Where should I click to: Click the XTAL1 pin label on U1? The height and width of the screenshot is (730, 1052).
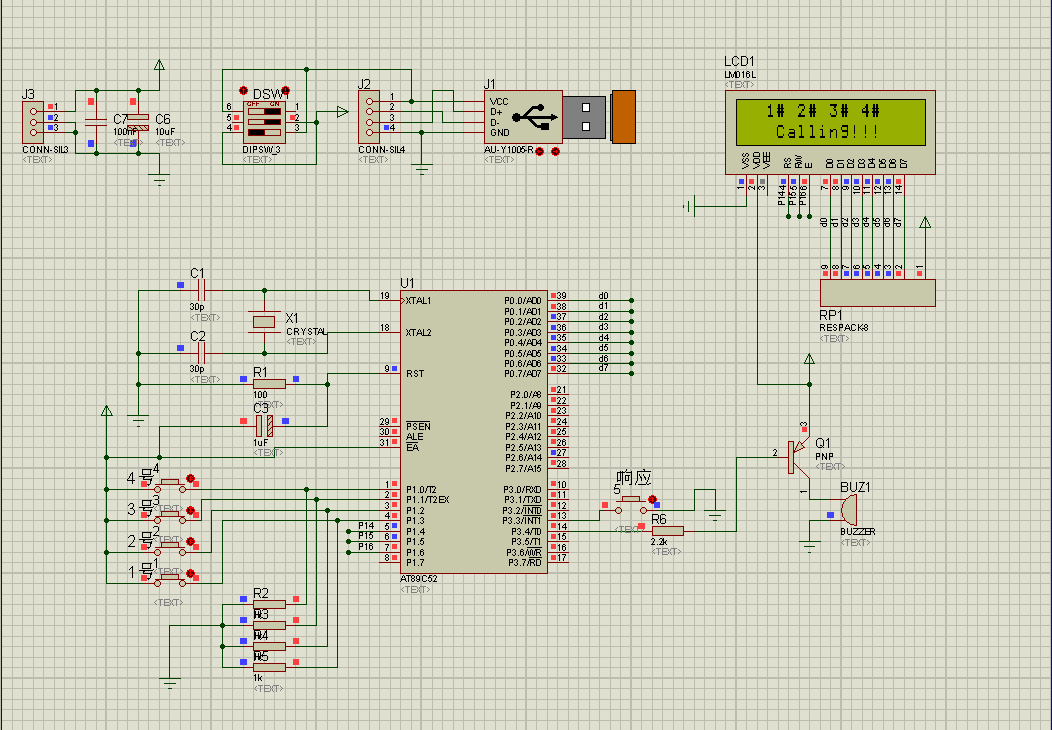(419, 301)
